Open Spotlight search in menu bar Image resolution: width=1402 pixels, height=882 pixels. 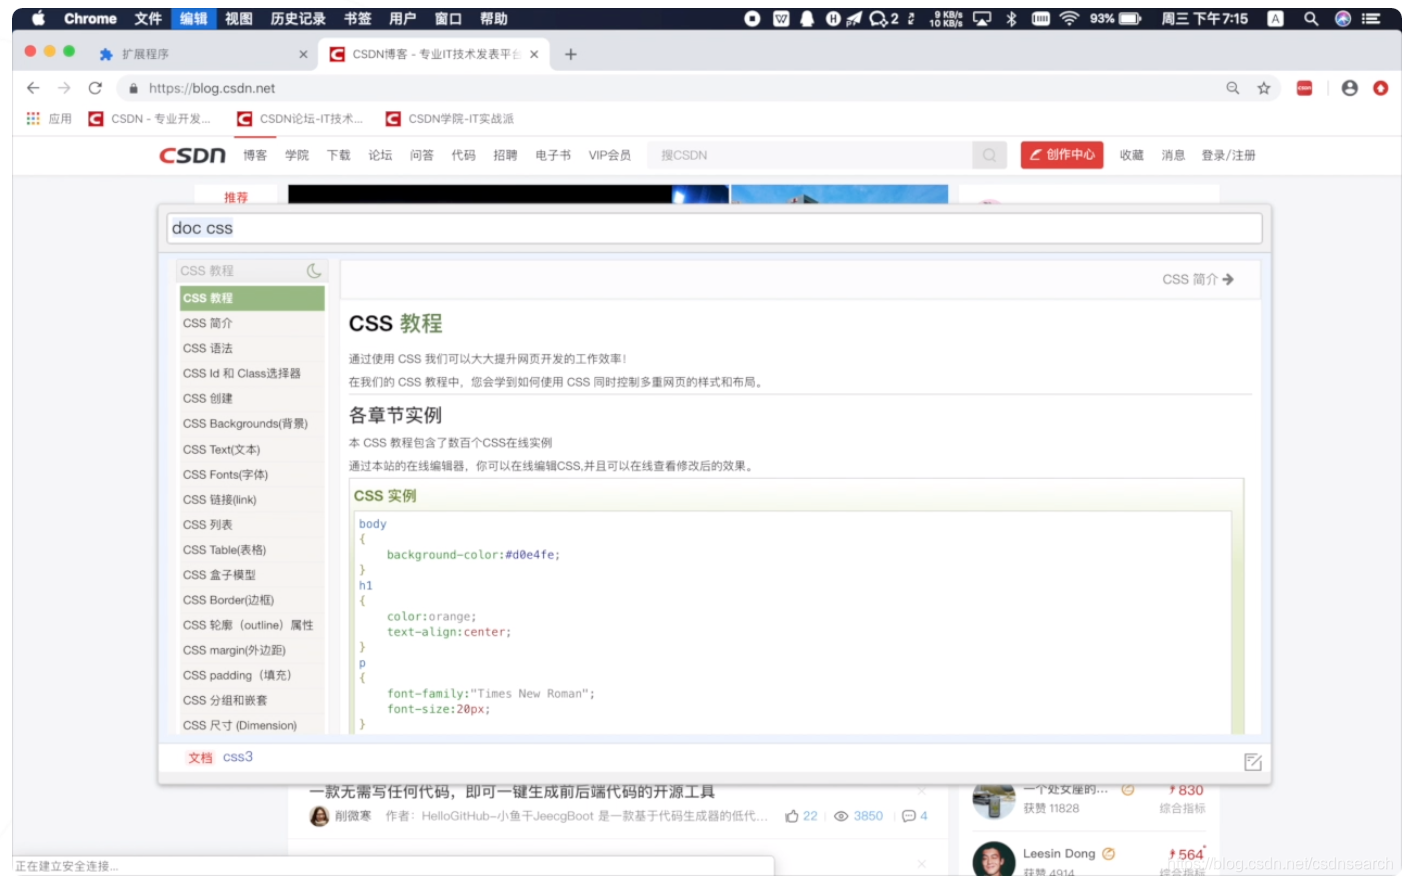tap(1311, 18)
